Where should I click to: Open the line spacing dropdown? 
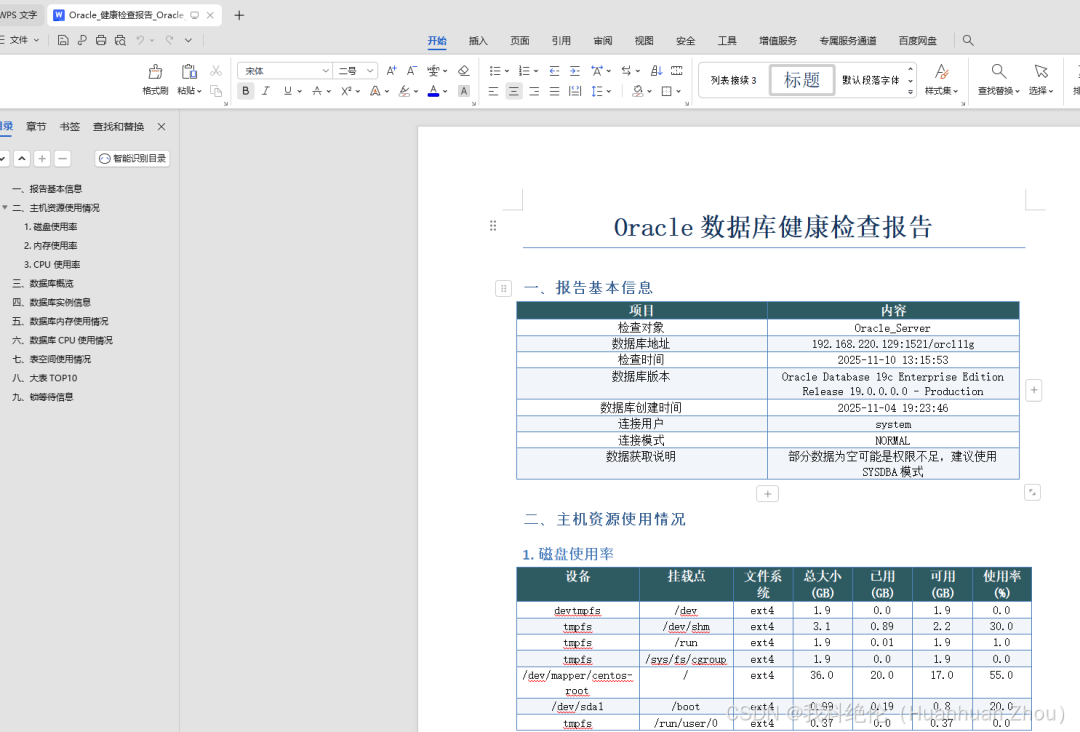pyautogui.click(x=609, y=91)
